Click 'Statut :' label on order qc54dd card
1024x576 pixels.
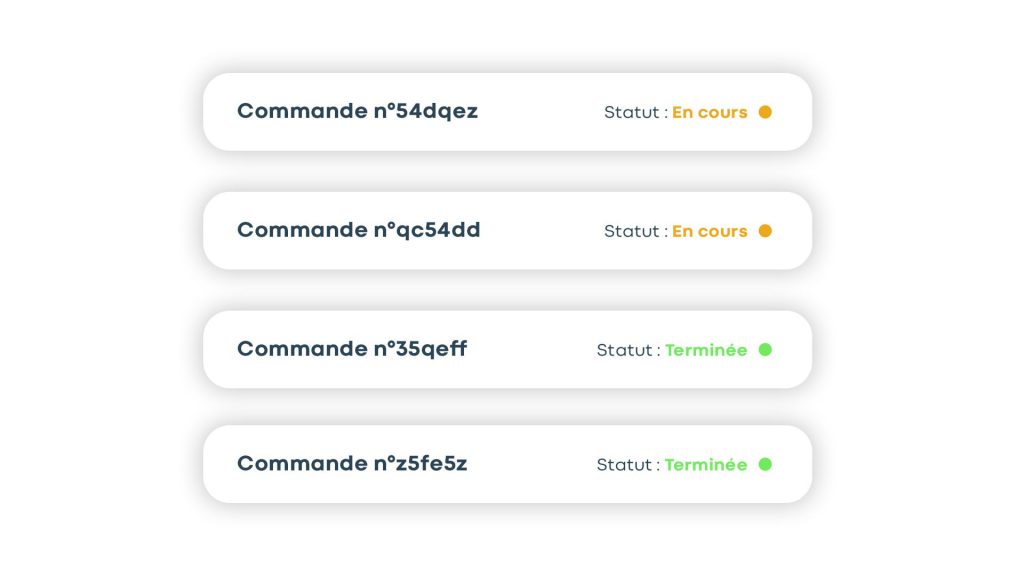(635, 232)
